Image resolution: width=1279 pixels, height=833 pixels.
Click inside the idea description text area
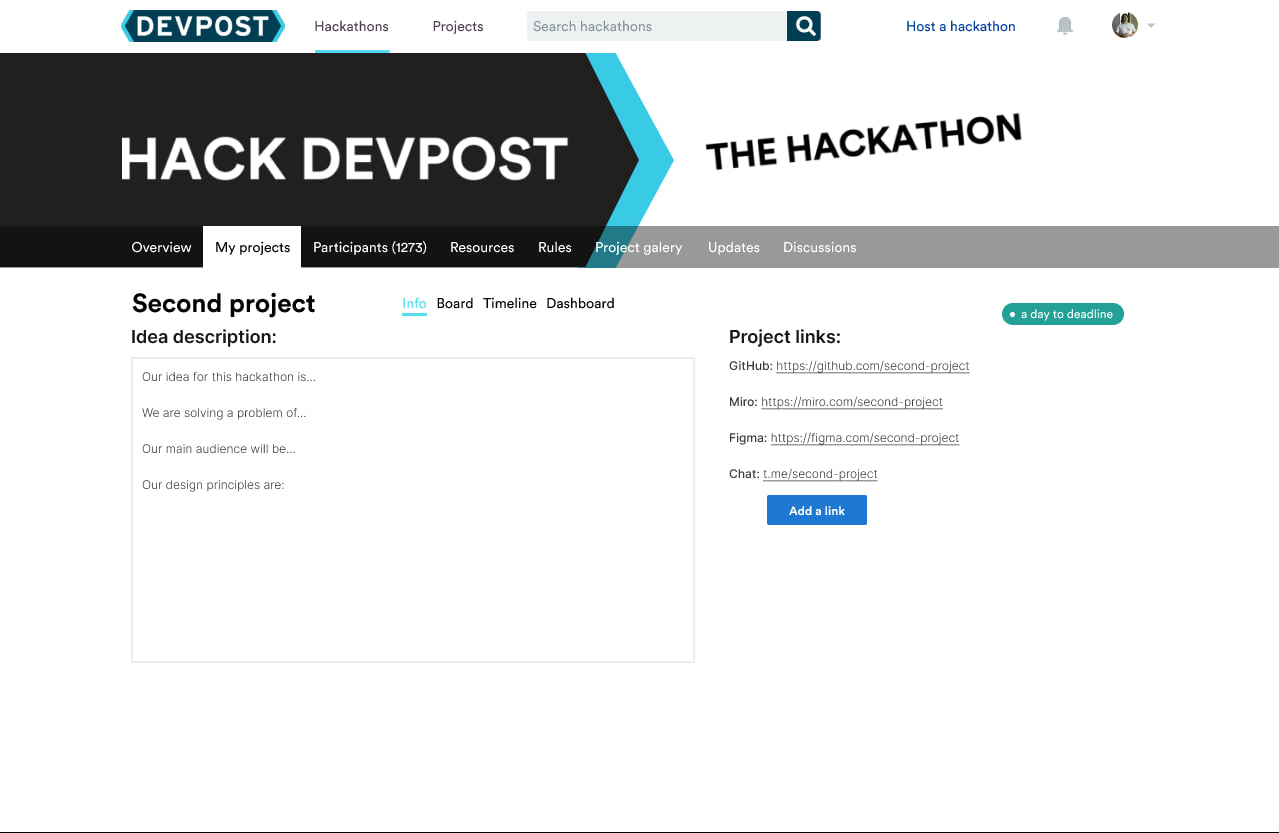(413, 510)
